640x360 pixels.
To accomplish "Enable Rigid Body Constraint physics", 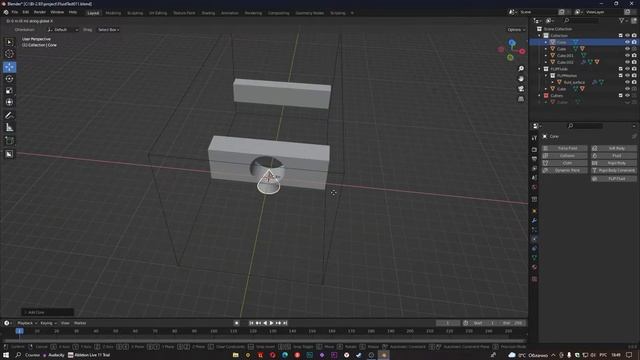I will pyautogui.click(x=614, y=170).
